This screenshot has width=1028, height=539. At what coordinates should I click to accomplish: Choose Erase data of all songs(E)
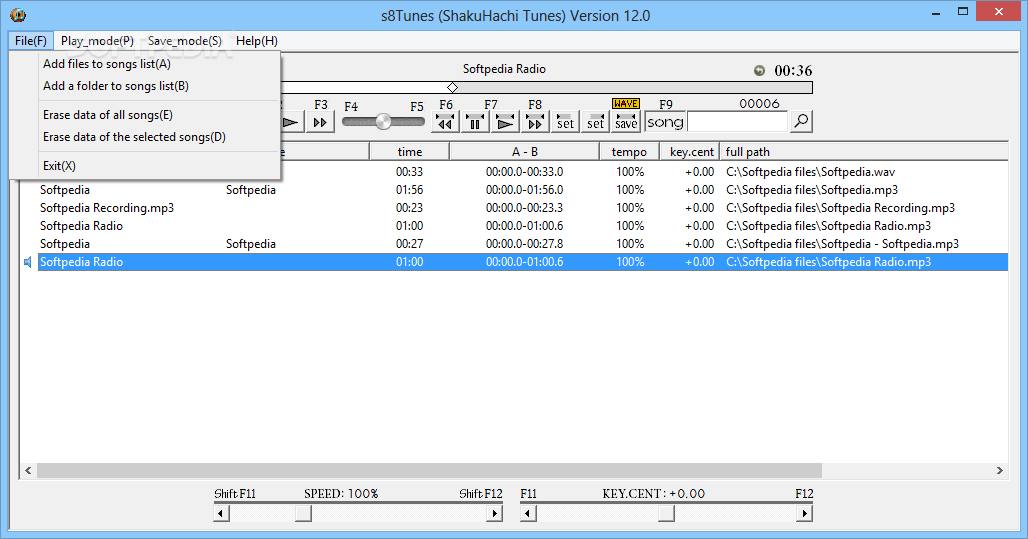108,115
